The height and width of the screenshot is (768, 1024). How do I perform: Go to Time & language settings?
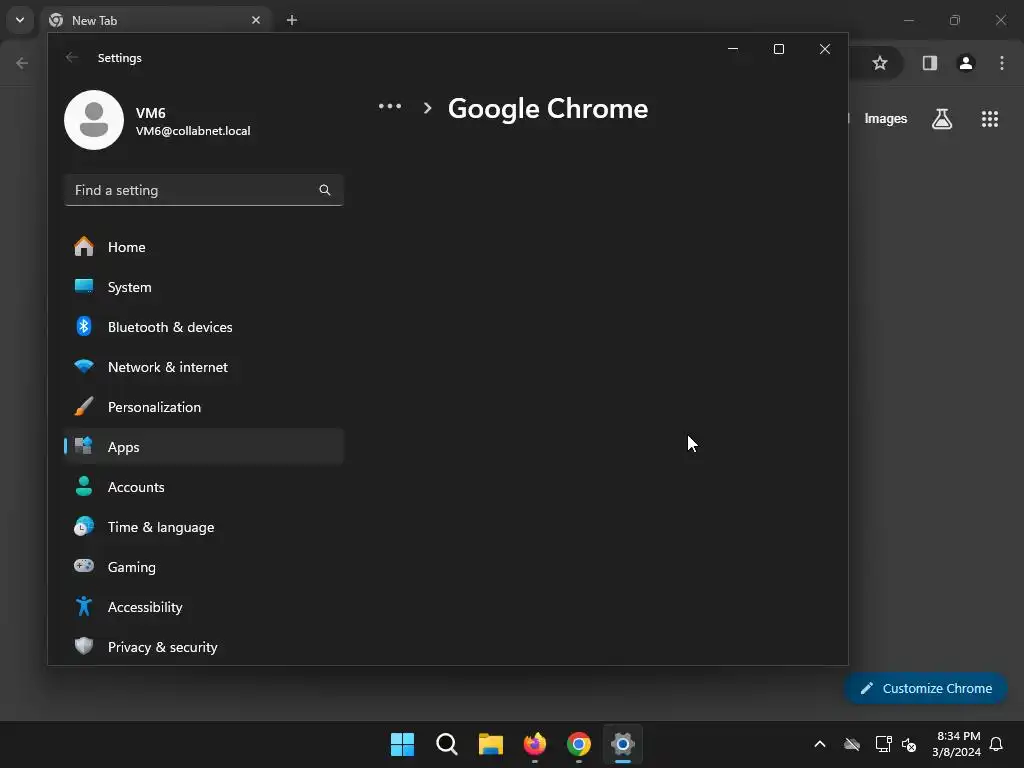204,527
